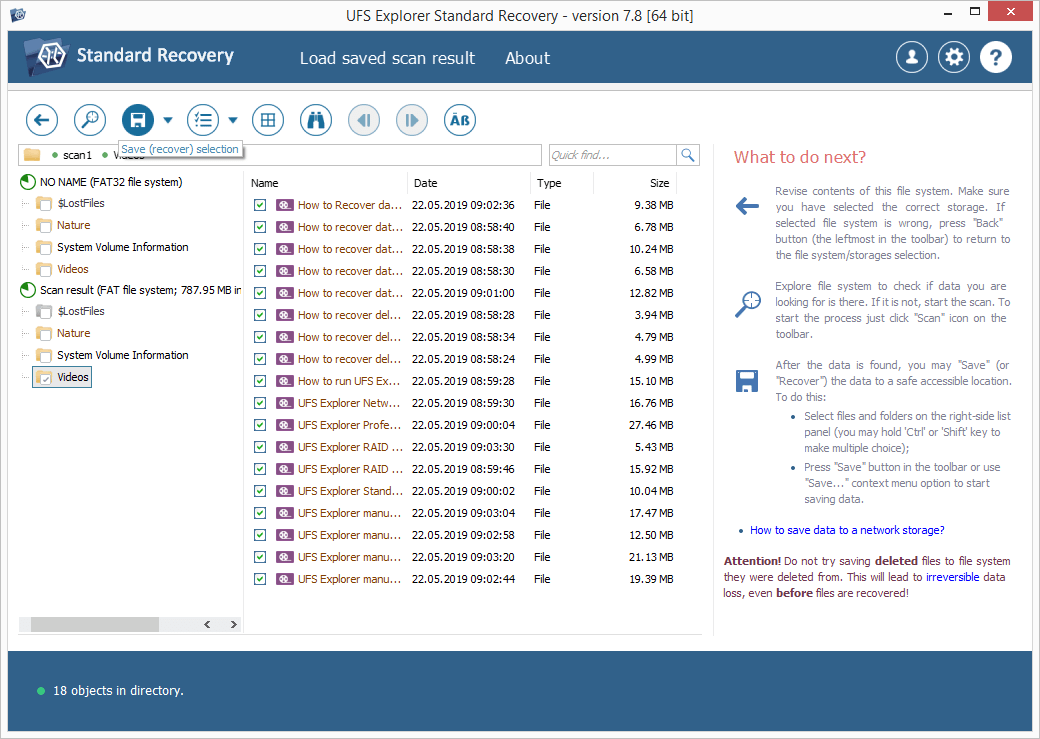Expand System Volume Information under NO NAME
Viewport: 1040px width, 739px height.
point(25,247)
